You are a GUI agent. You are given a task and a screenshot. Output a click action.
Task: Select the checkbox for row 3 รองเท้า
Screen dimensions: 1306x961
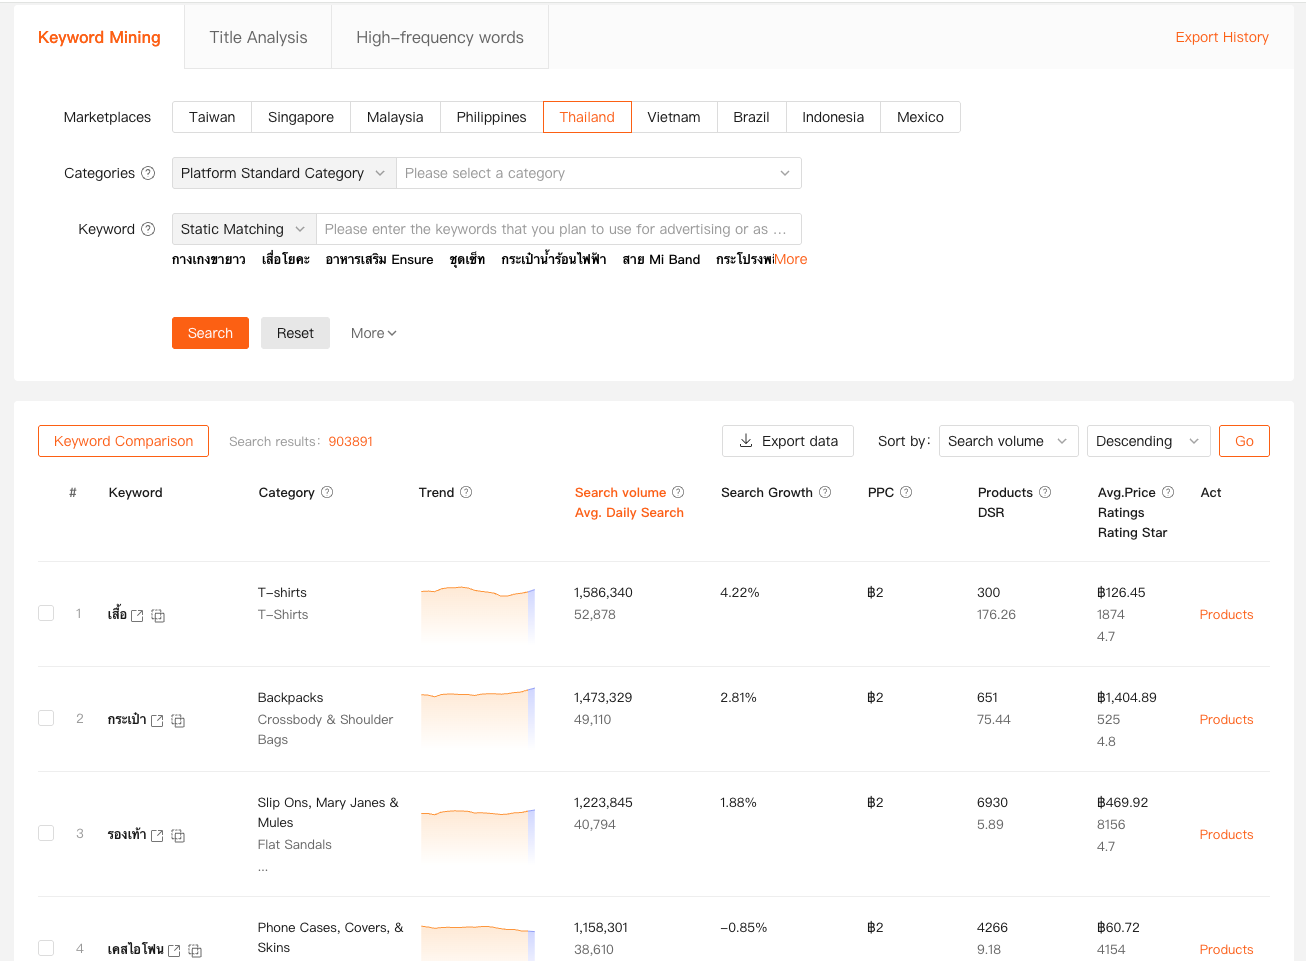click(46, 833)
